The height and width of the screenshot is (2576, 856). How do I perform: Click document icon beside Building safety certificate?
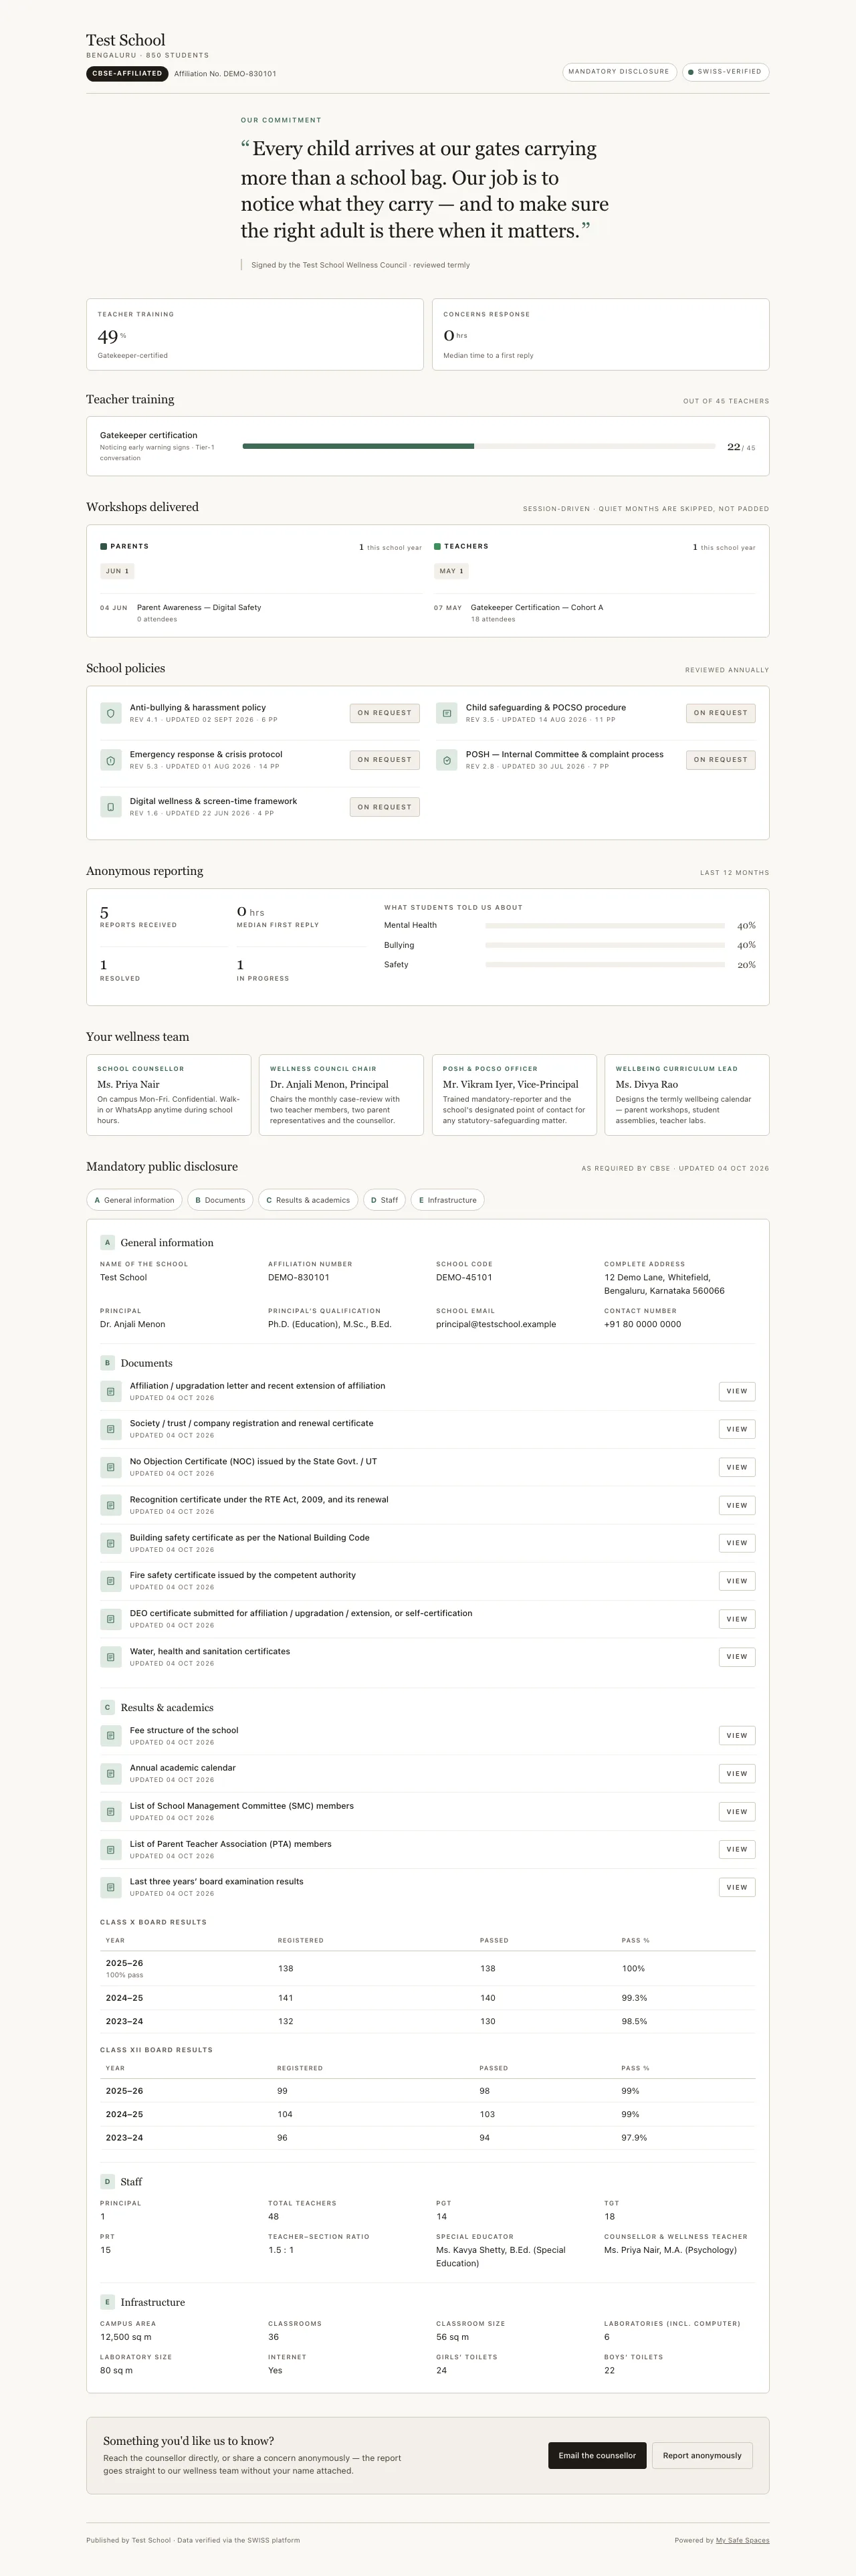point(110,1543)
